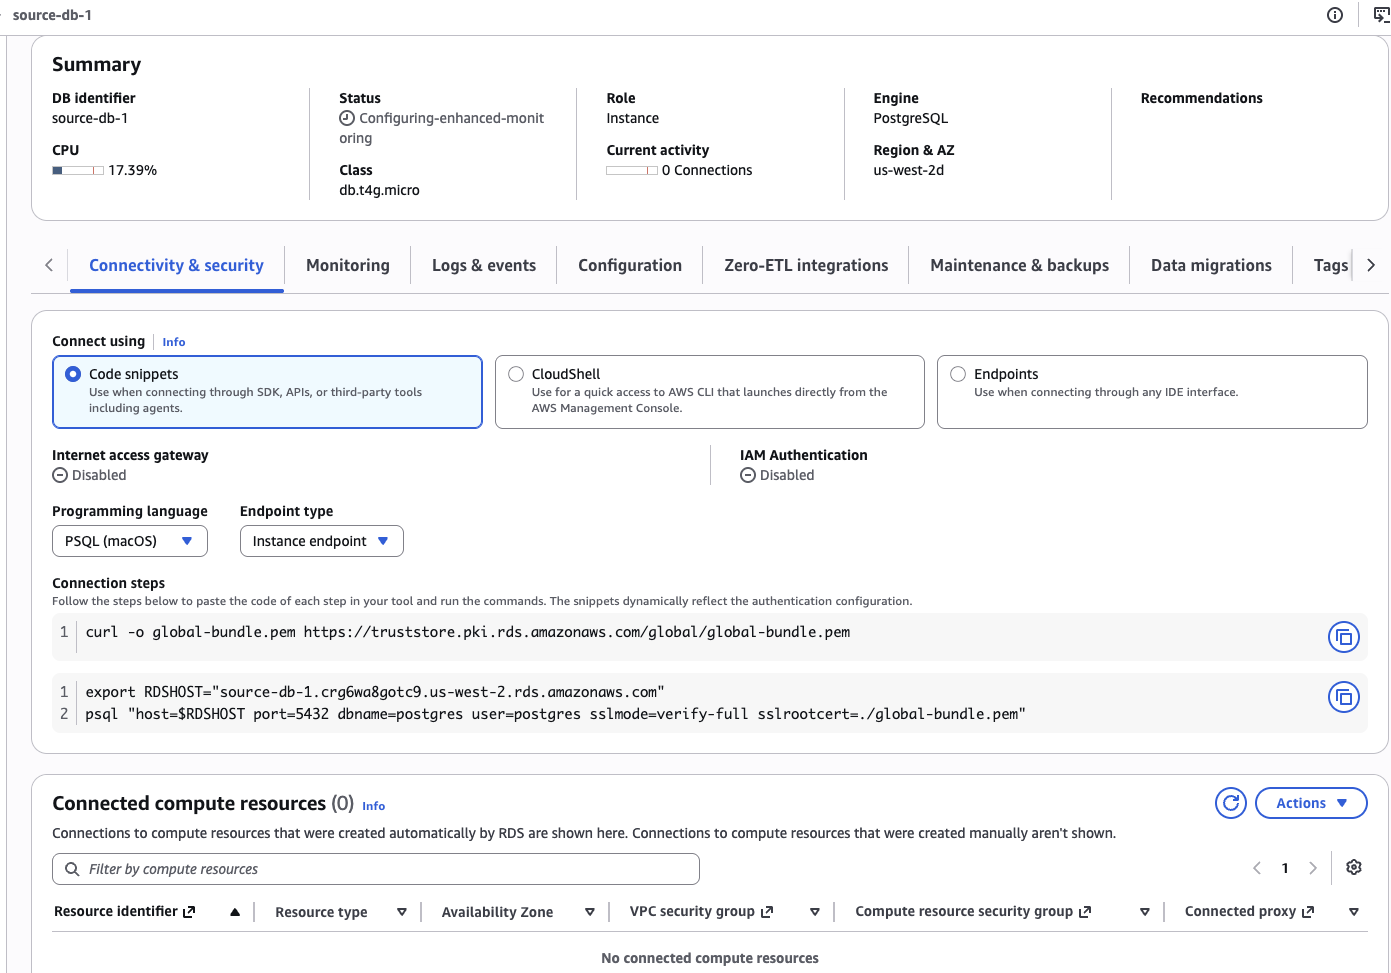Screen dimensions: 1391x973
Task: Click the source-db-1 page title
Action: tap(52, 15)
